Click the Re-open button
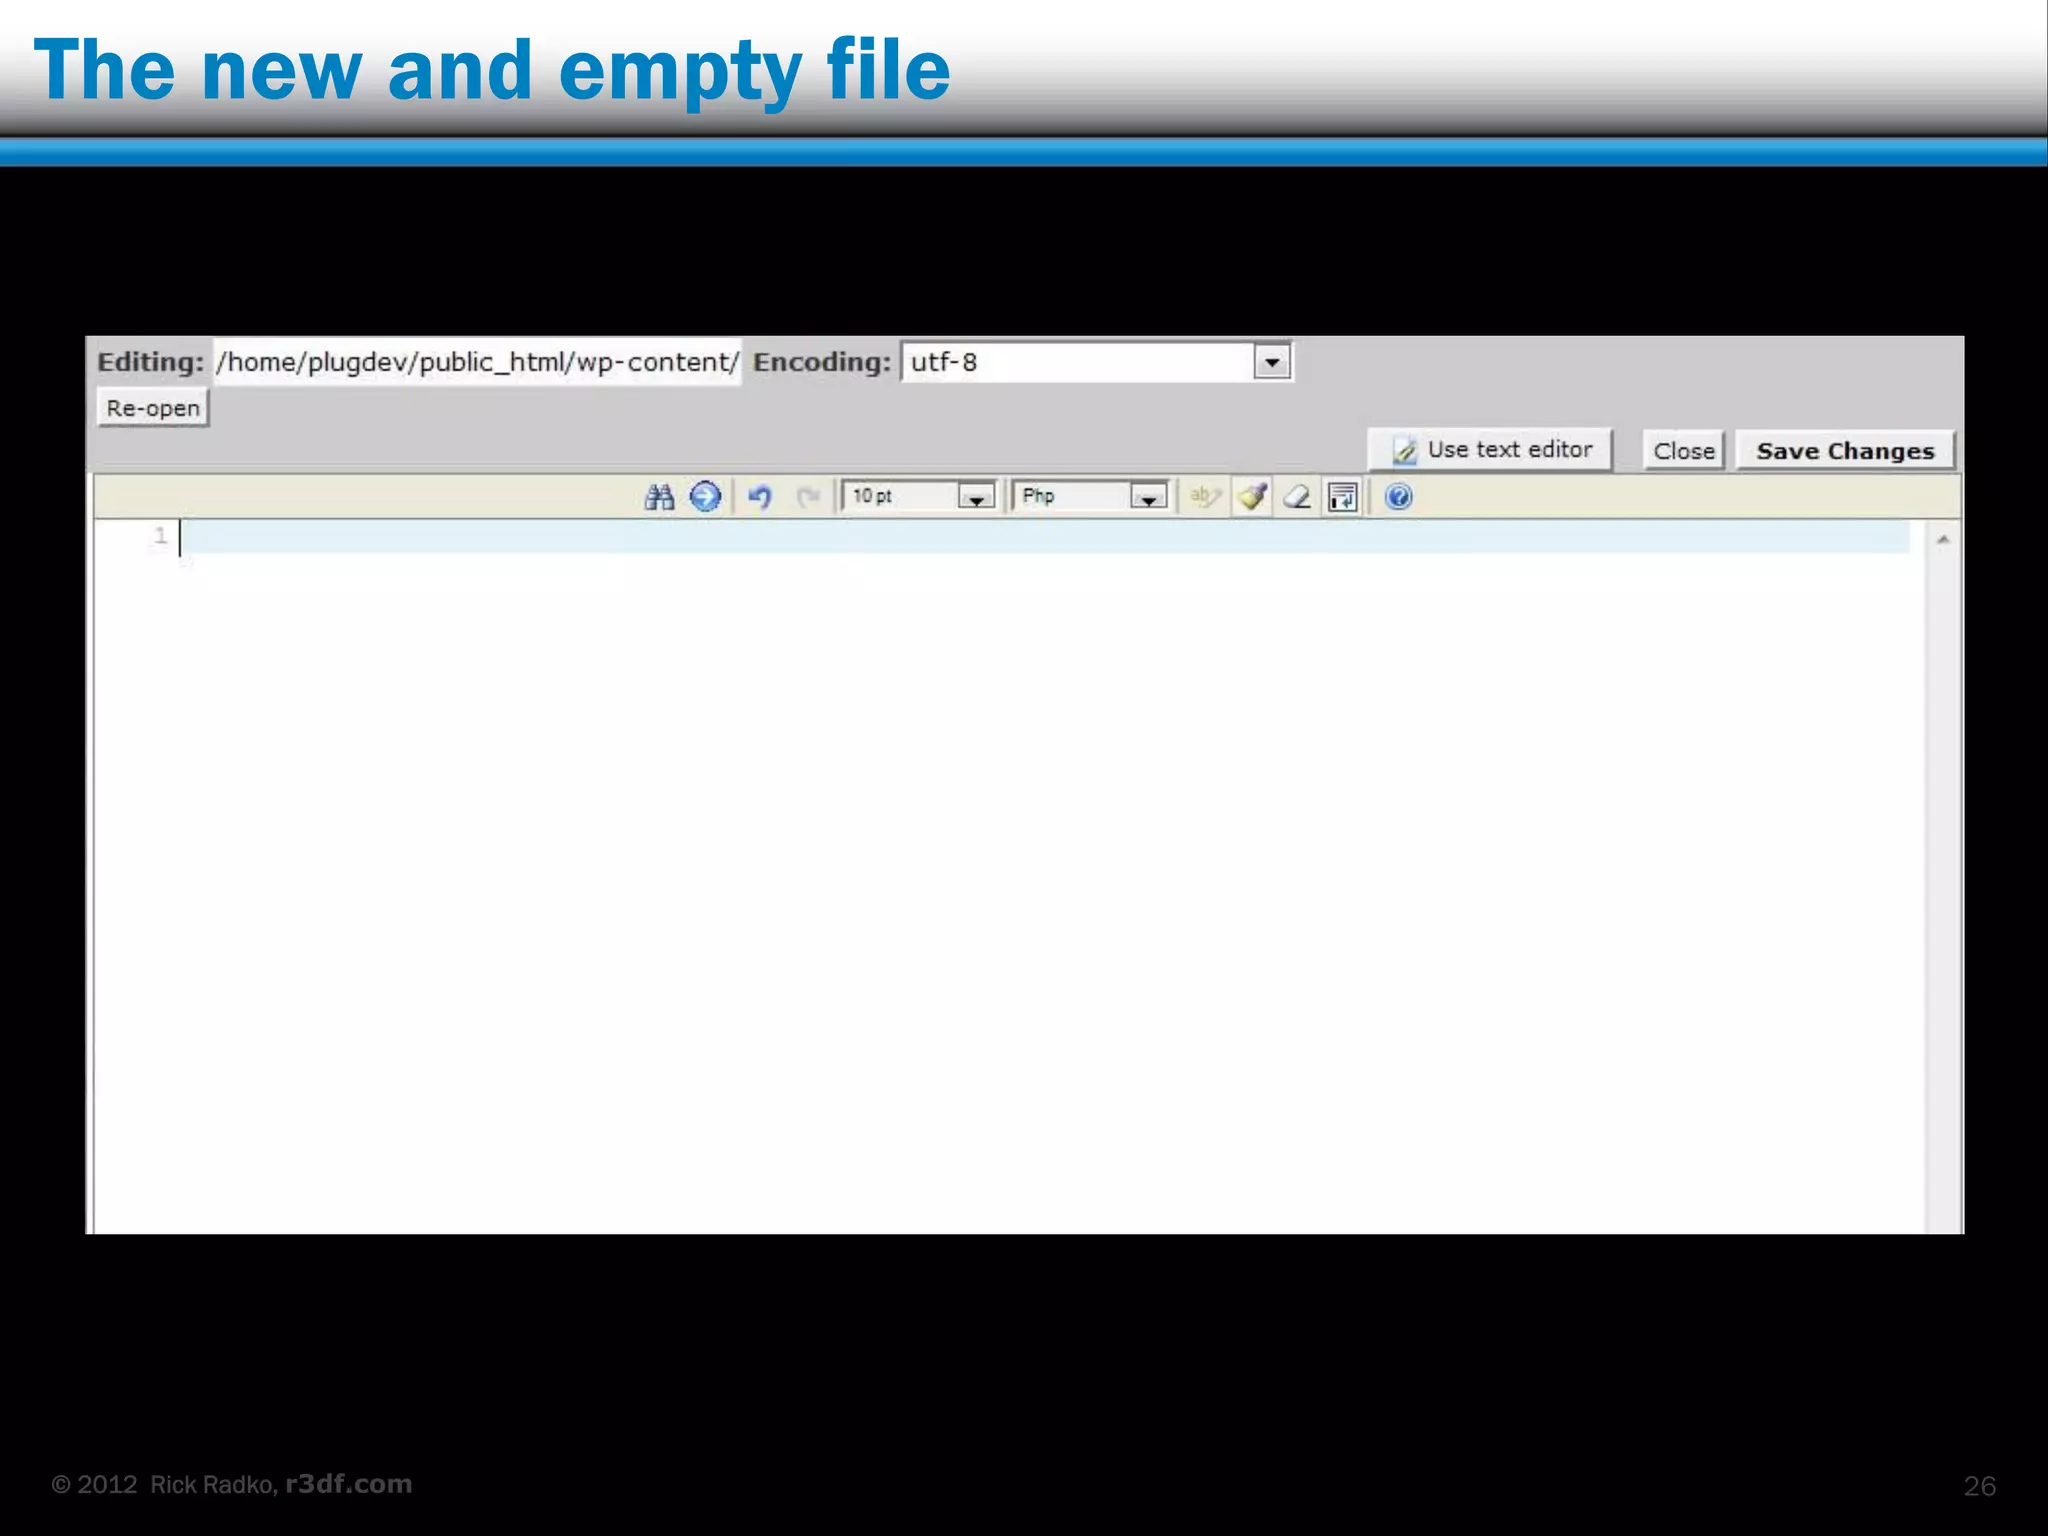The height and width of the screenshot is (1536, 2048). coord(153,408)
